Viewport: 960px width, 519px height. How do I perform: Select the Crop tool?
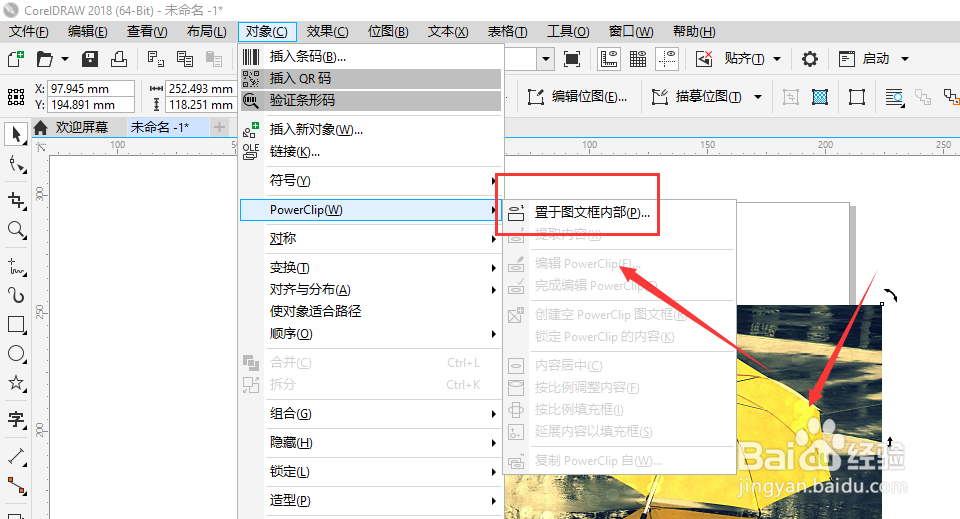[x=16, y=201]
